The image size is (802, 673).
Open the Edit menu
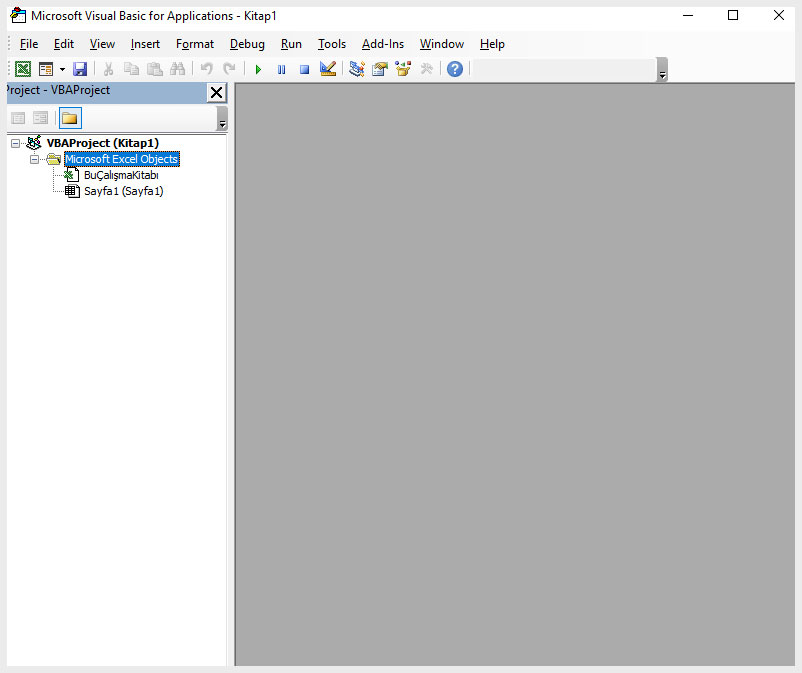(64, 44)
